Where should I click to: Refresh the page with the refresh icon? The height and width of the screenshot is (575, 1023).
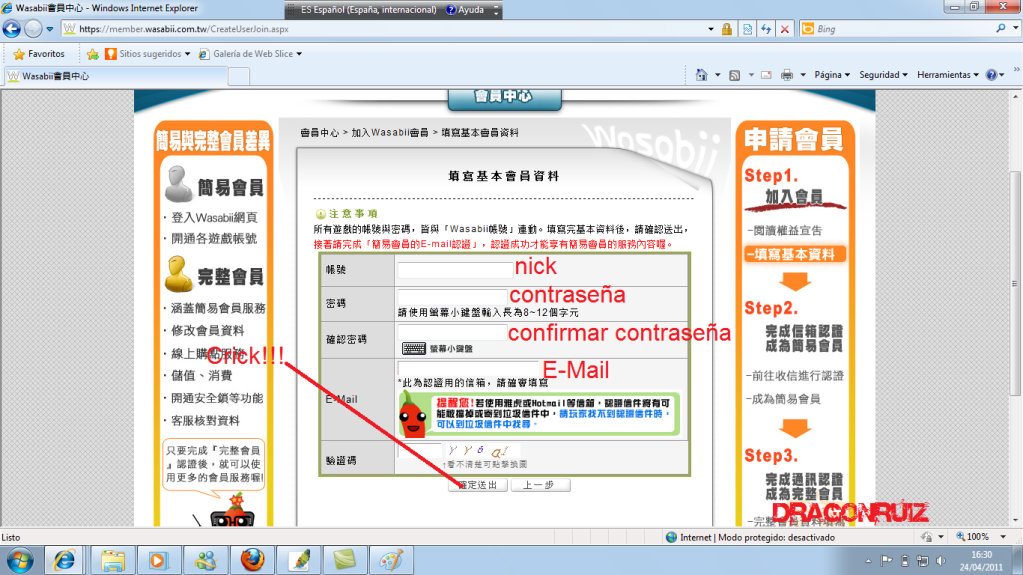[766, 29]
